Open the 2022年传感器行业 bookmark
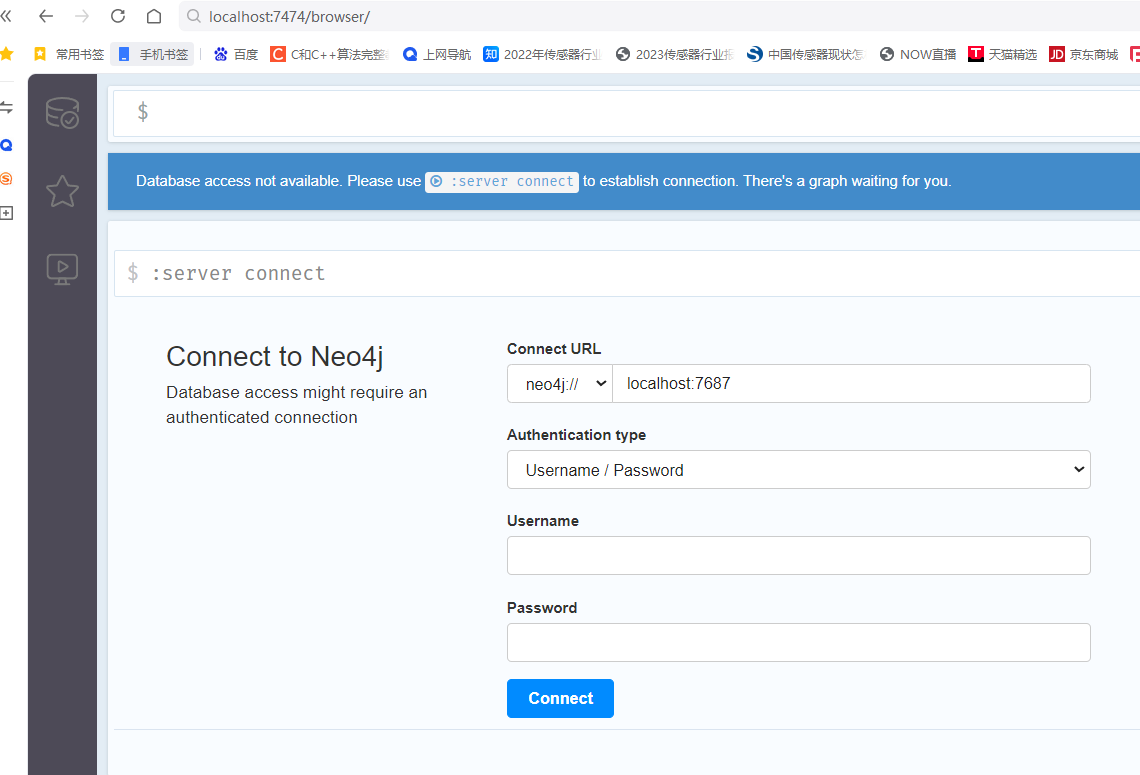The height and width of the screenshot is (775, 1140). (543, 55)
